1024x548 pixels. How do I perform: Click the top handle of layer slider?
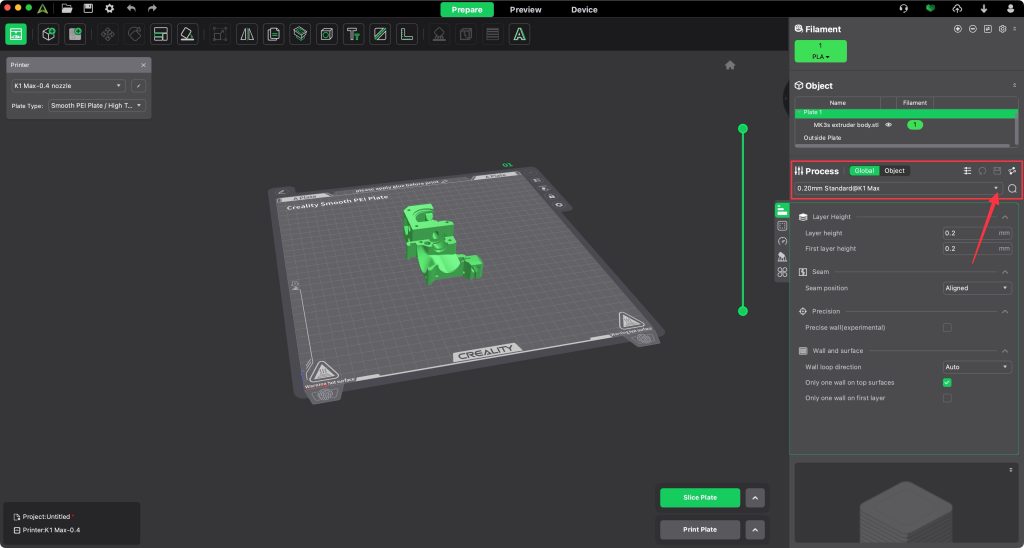743,129
